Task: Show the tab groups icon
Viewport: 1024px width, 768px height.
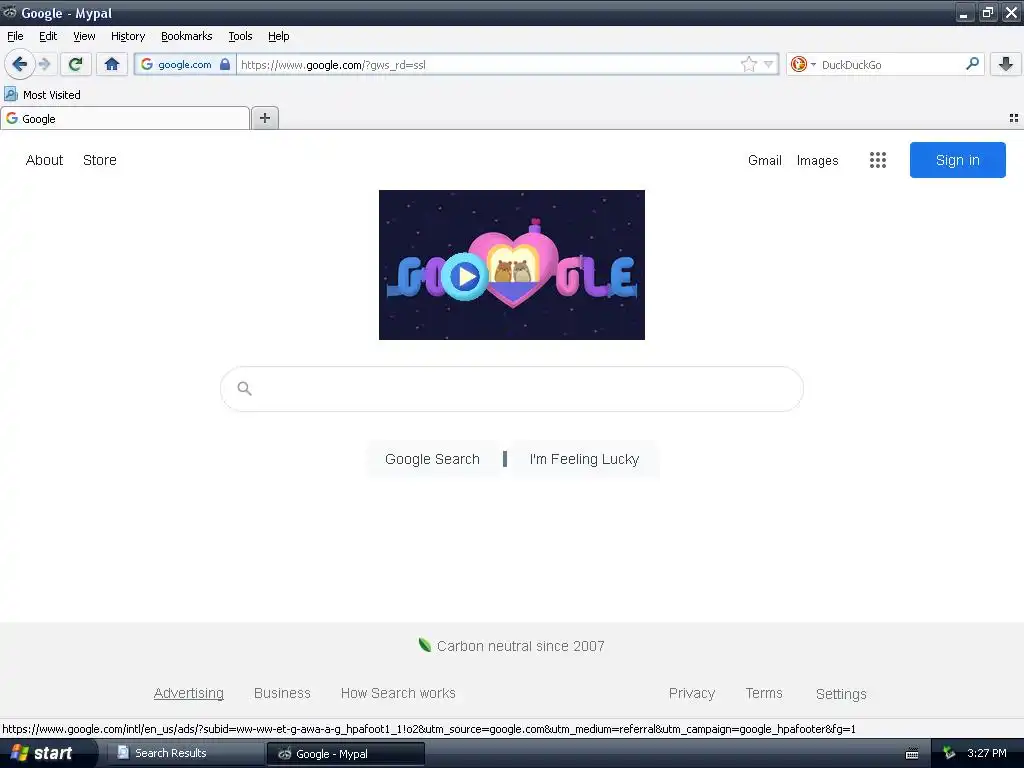Action: (1014, 118)
